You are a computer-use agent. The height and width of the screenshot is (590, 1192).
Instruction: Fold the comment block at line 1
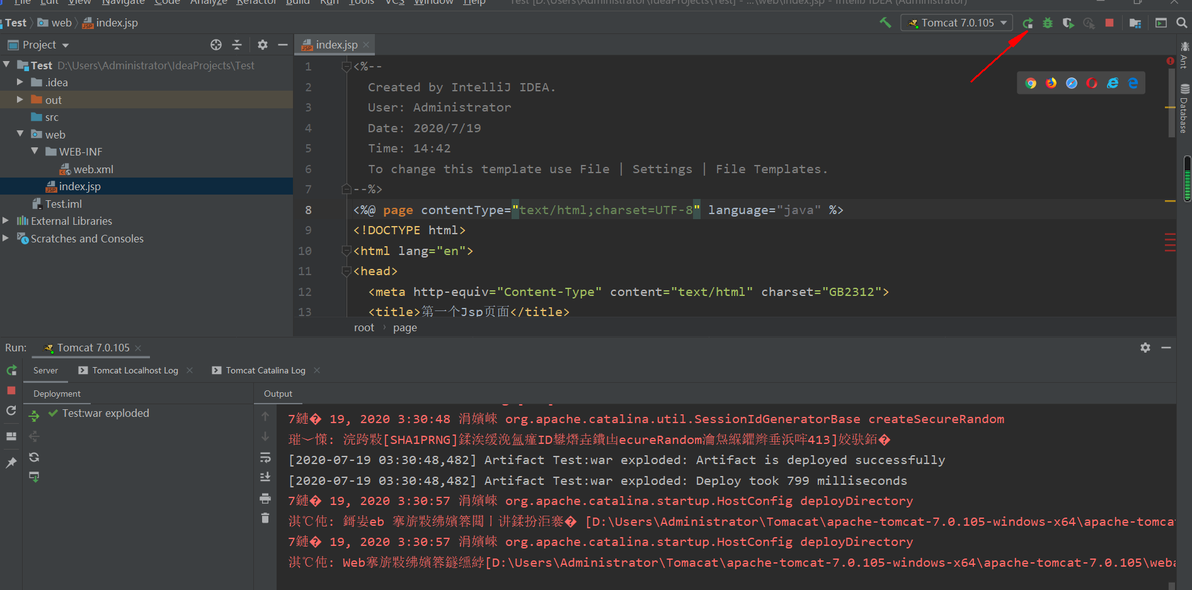(347, 67)
